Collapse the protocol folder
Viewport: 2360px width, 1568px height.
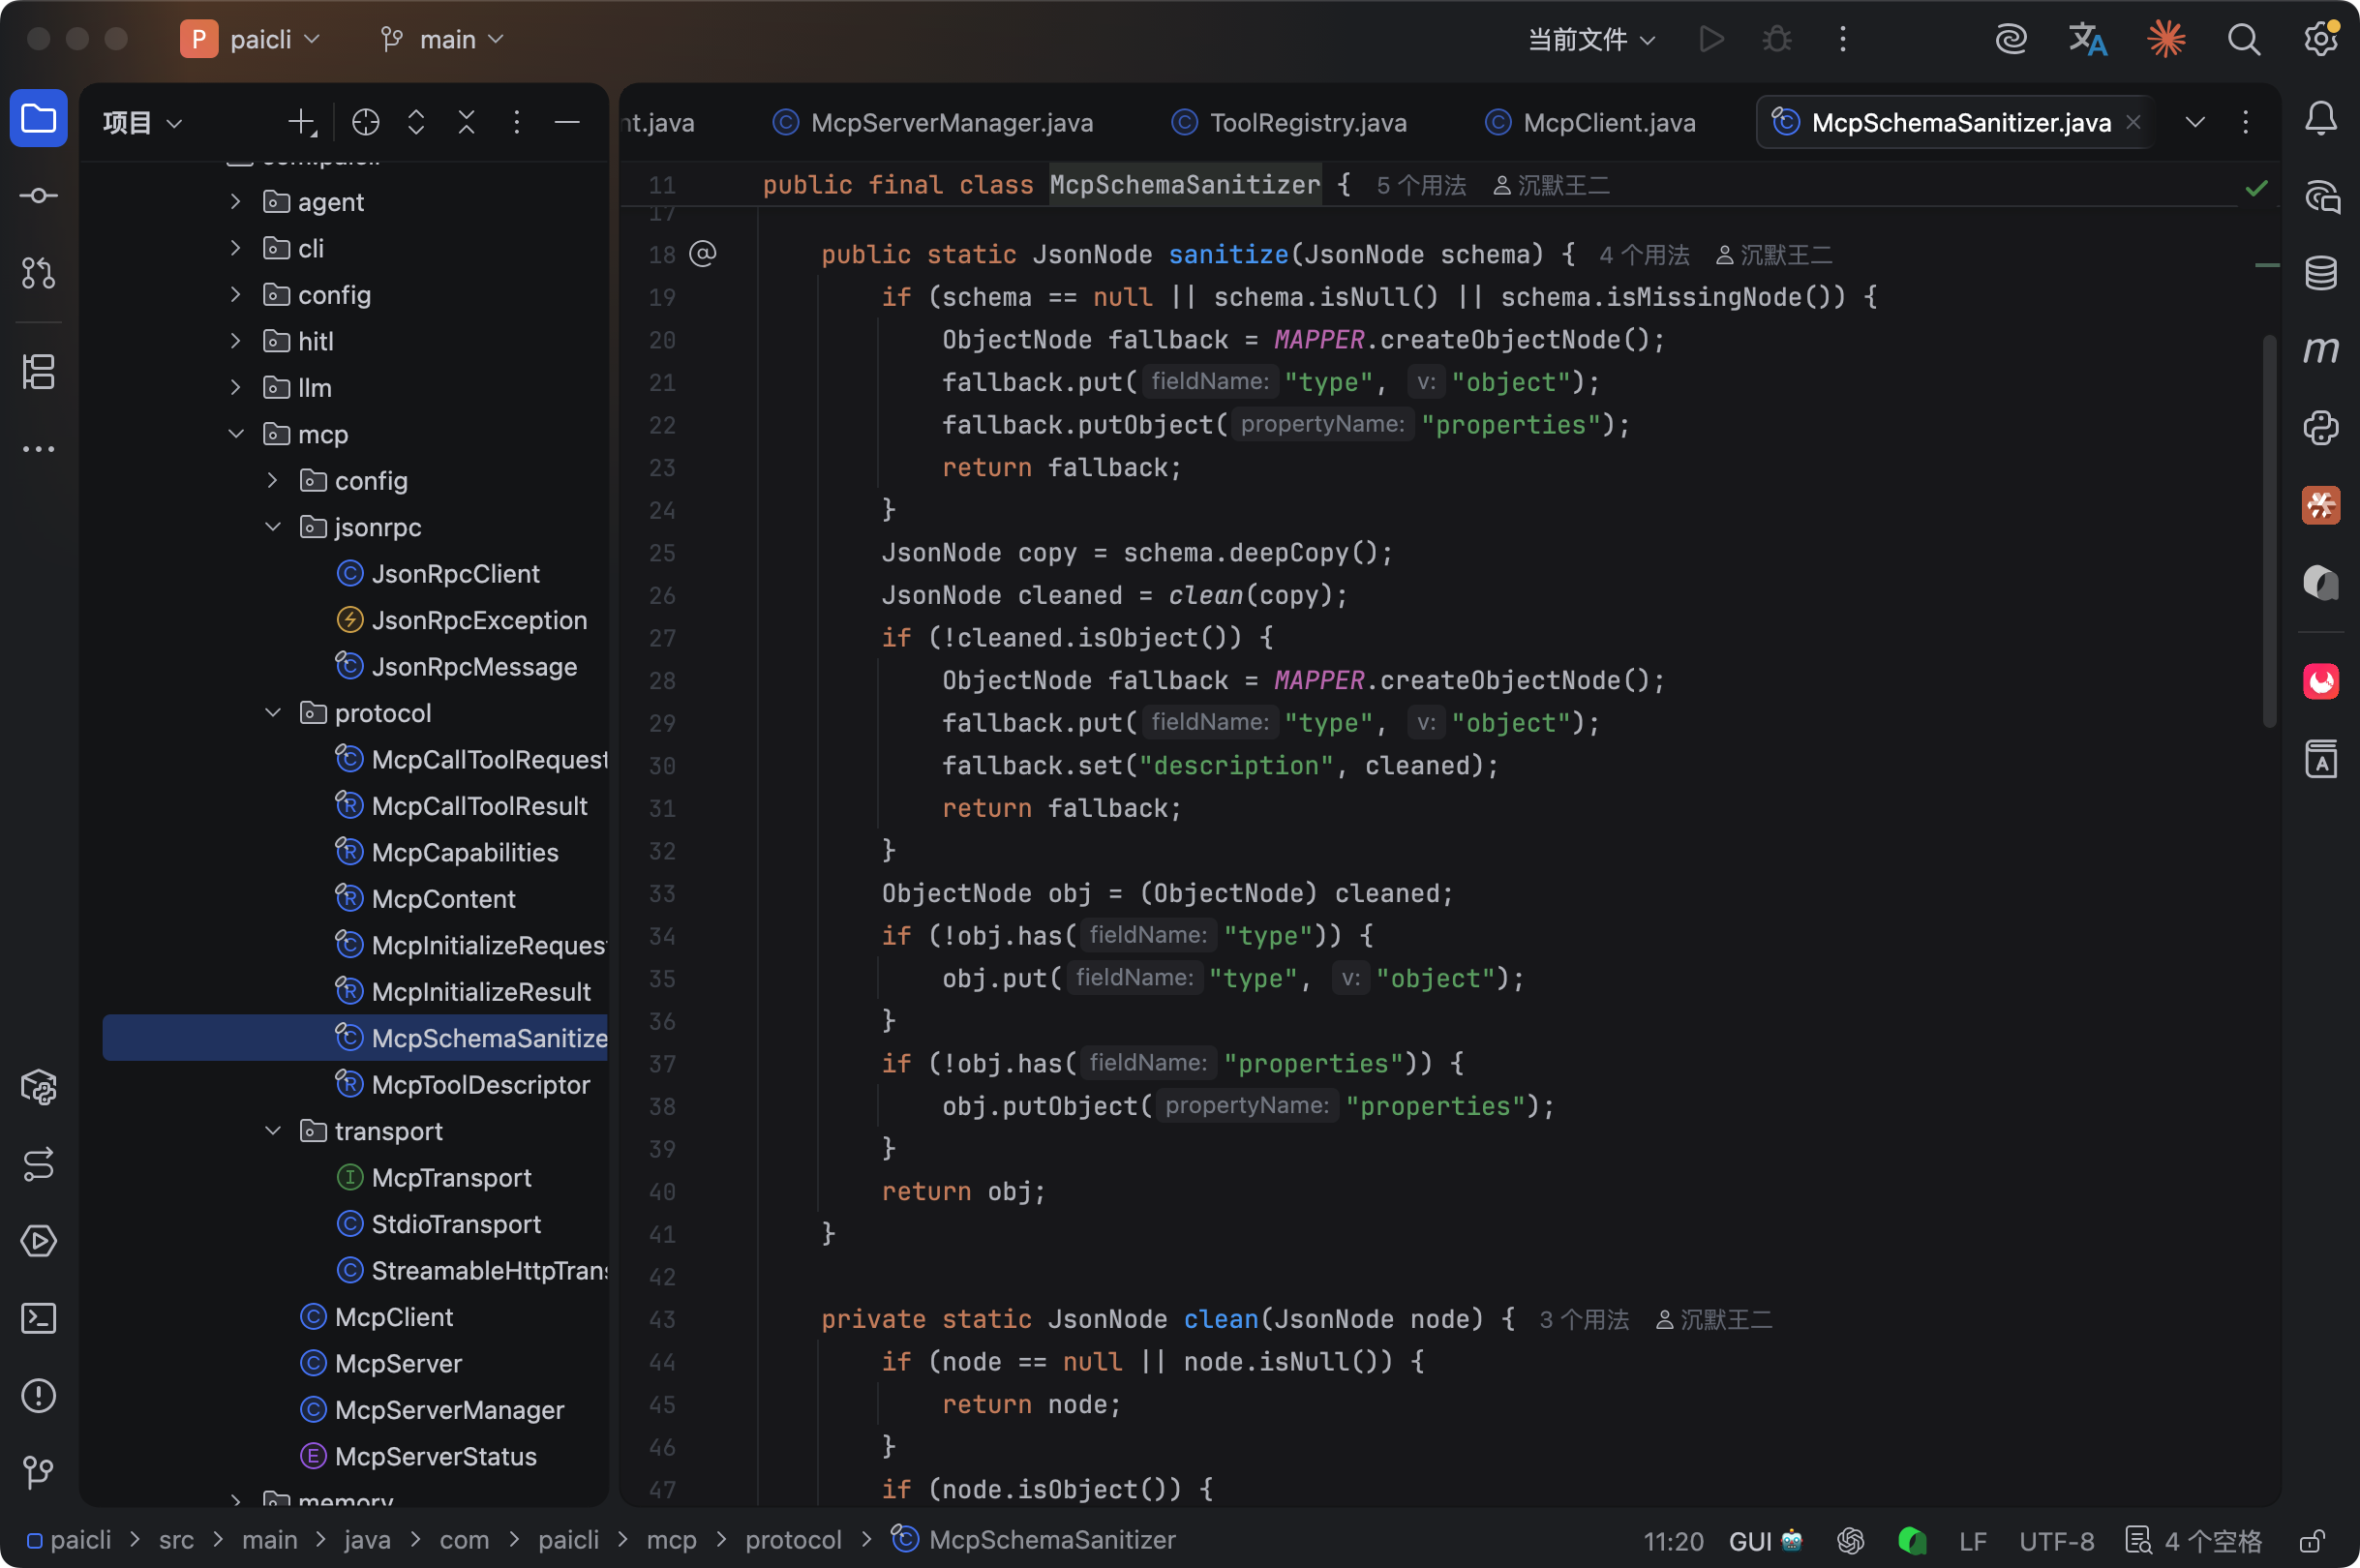pos(272,713)
